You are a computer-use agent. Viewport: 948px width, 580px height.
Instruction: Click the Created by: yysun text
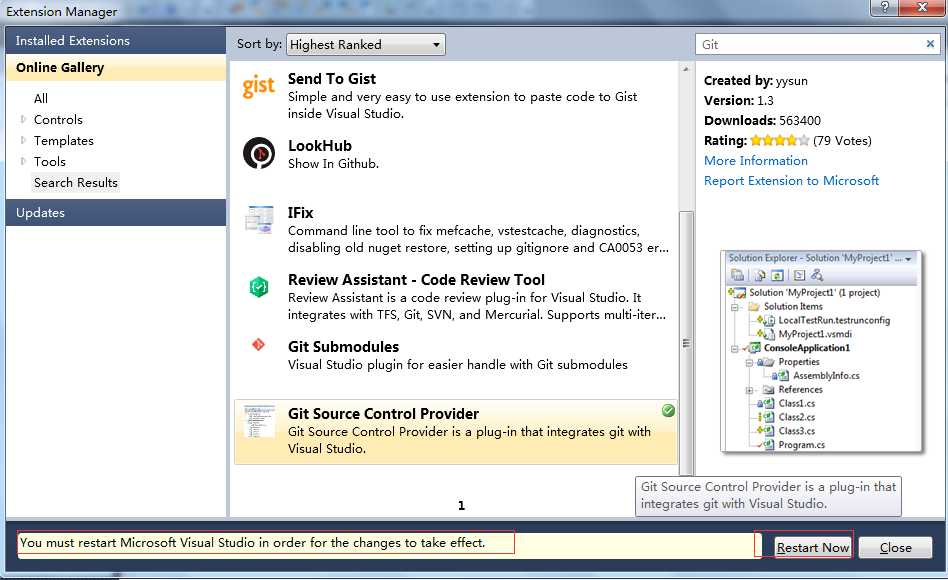pos(756,80)
